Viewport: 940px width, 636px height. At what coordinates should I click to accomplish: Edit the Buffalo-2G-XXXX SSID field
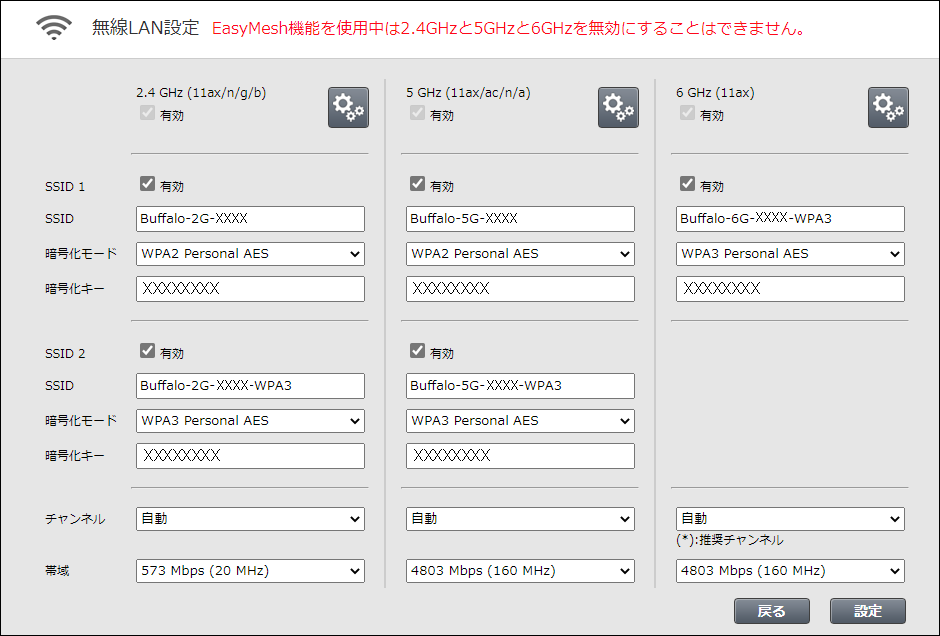[x=250, y=219]
